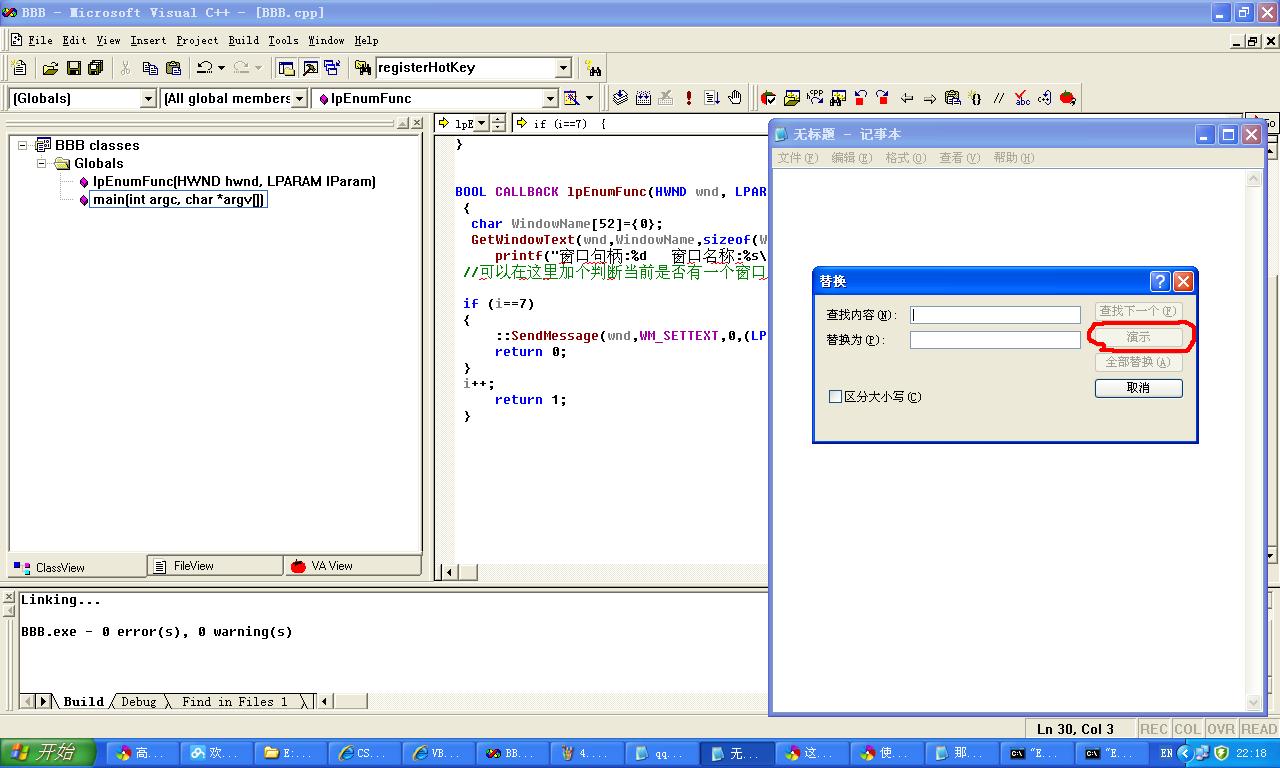Click the help question mark in Replace dialog

[1160, 281]
